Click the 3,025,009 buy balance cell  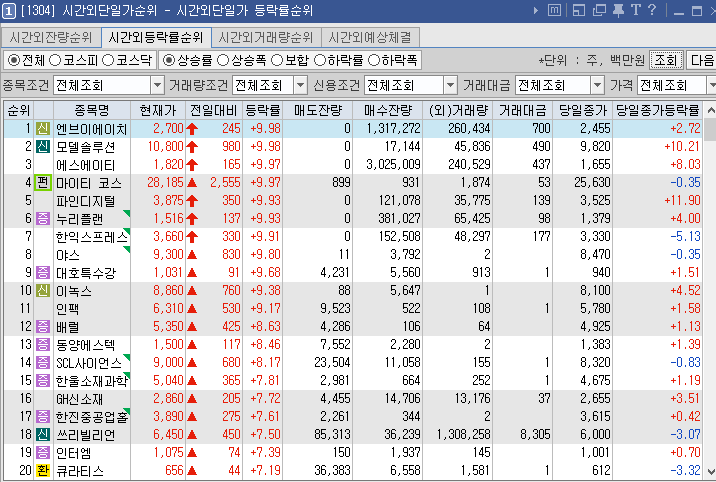click(x=393, y=165)
